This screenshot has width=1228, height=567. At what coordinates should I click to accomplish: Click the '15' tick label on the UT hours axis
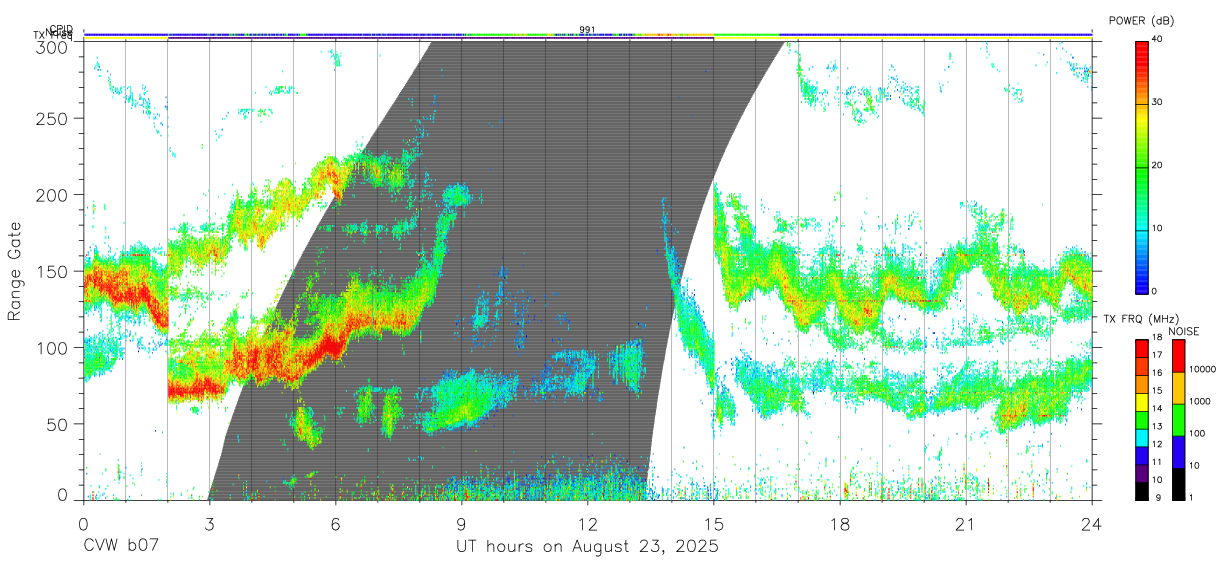point(714,523)
